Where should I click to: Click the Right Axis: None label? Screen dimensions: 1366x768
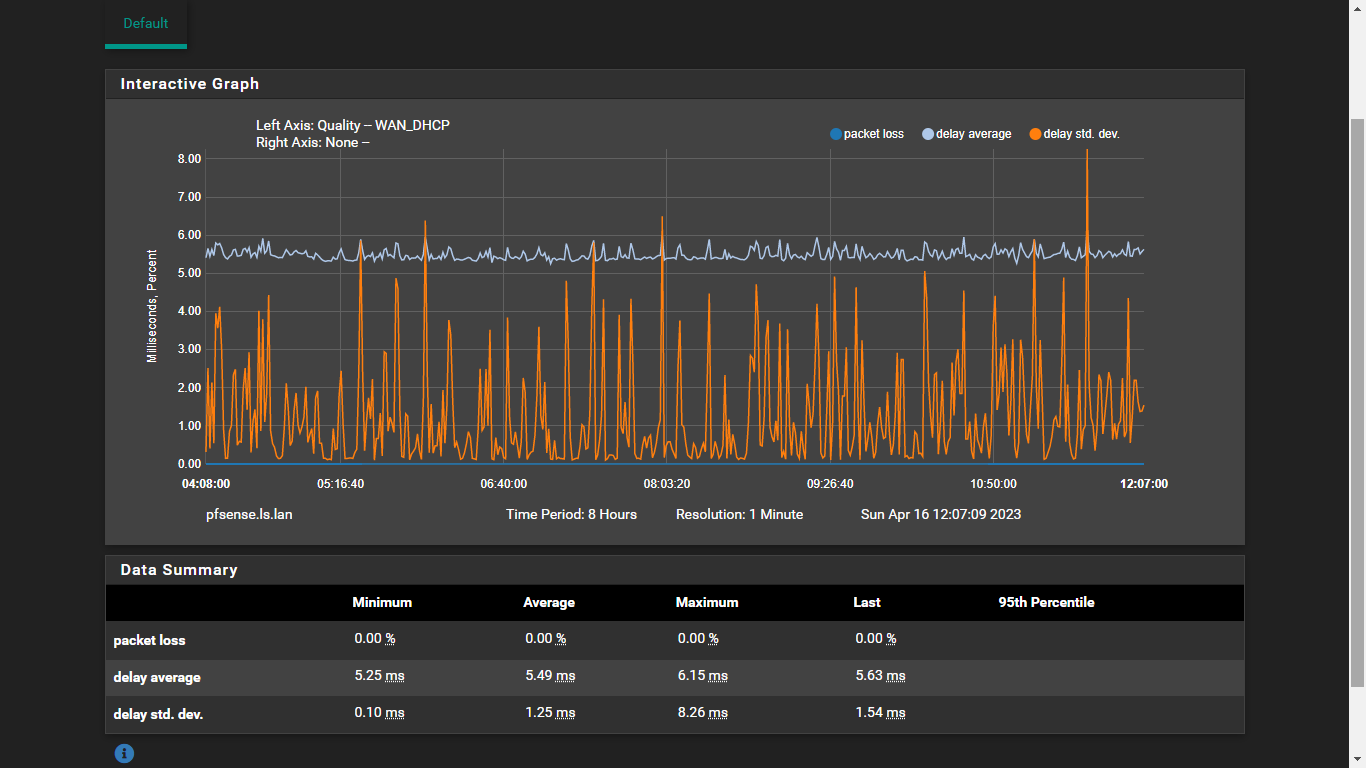pos(313,142)
